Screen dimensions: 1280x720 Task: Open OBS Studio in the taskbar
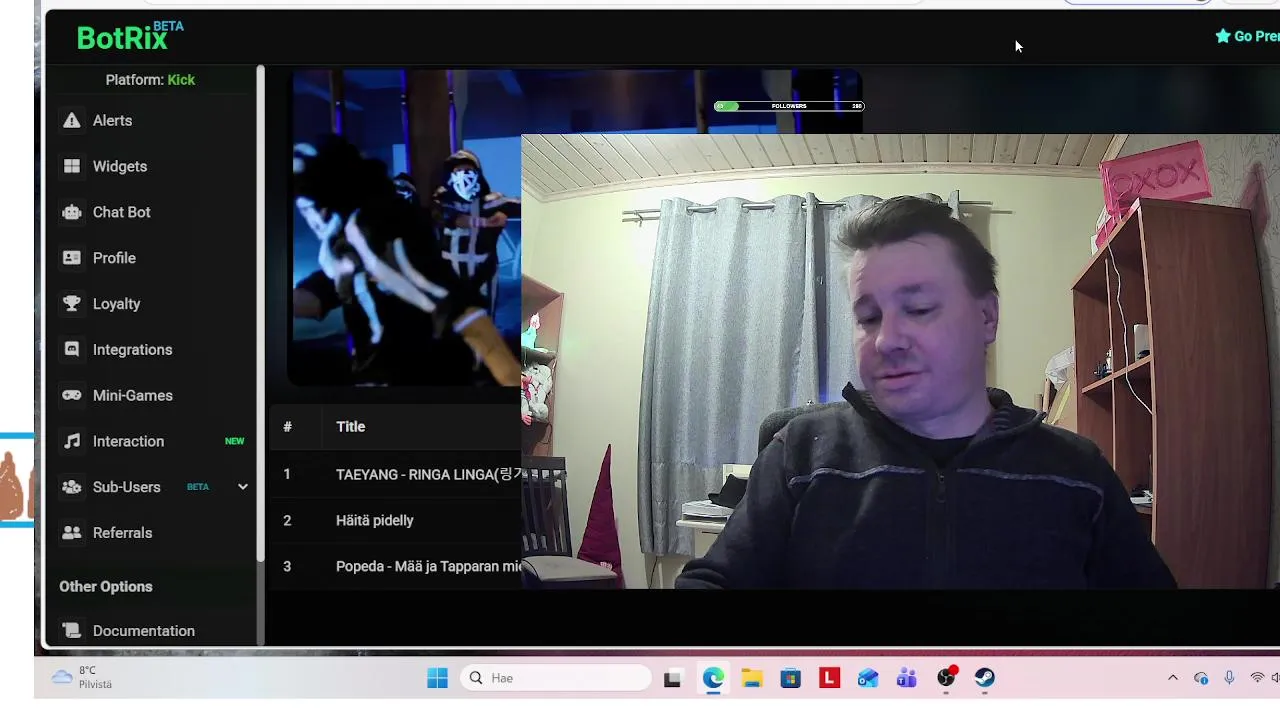[x=946, y=678]
